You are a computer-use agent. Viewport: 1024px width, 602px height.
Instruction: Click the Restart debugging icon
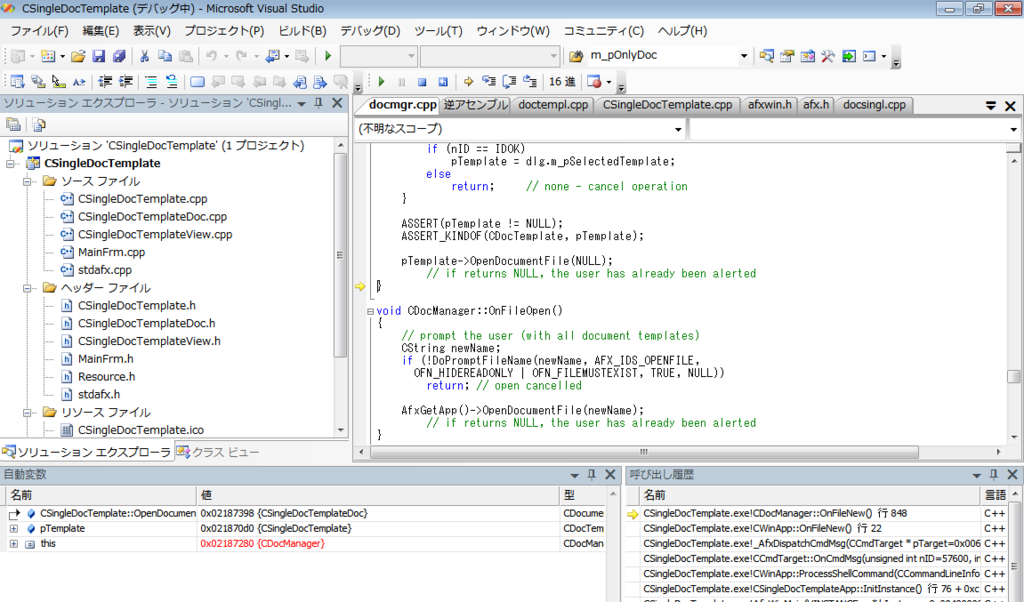tap(443, 82)
